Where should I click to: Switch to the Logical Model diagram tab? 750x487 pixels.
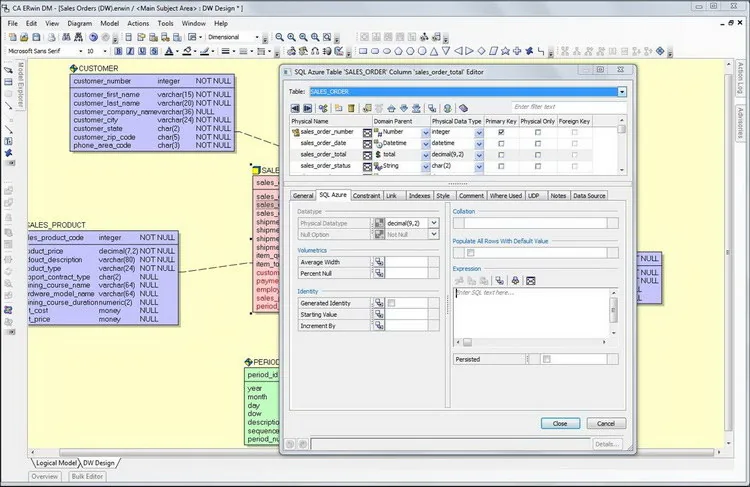[x=56, y=463]
